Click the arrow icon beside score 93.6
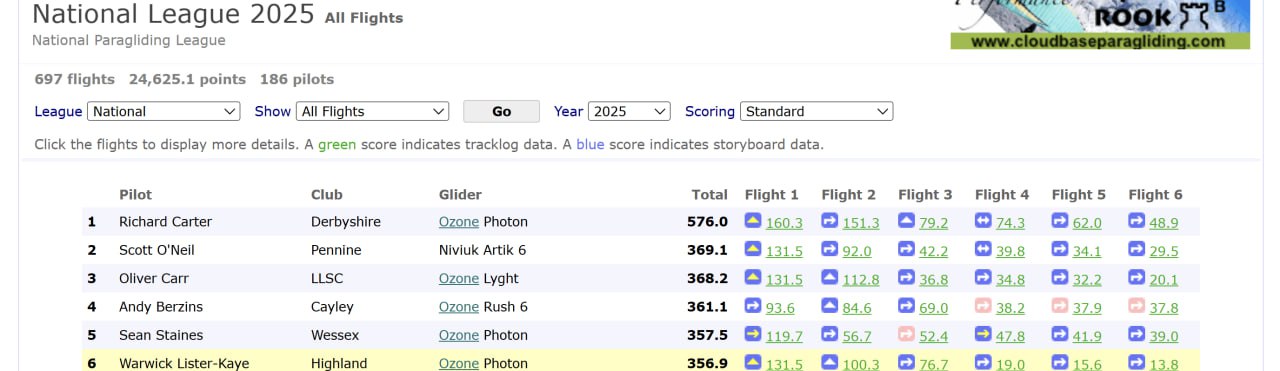Screen dimensions: 1280x371 (x=753, y=306)
